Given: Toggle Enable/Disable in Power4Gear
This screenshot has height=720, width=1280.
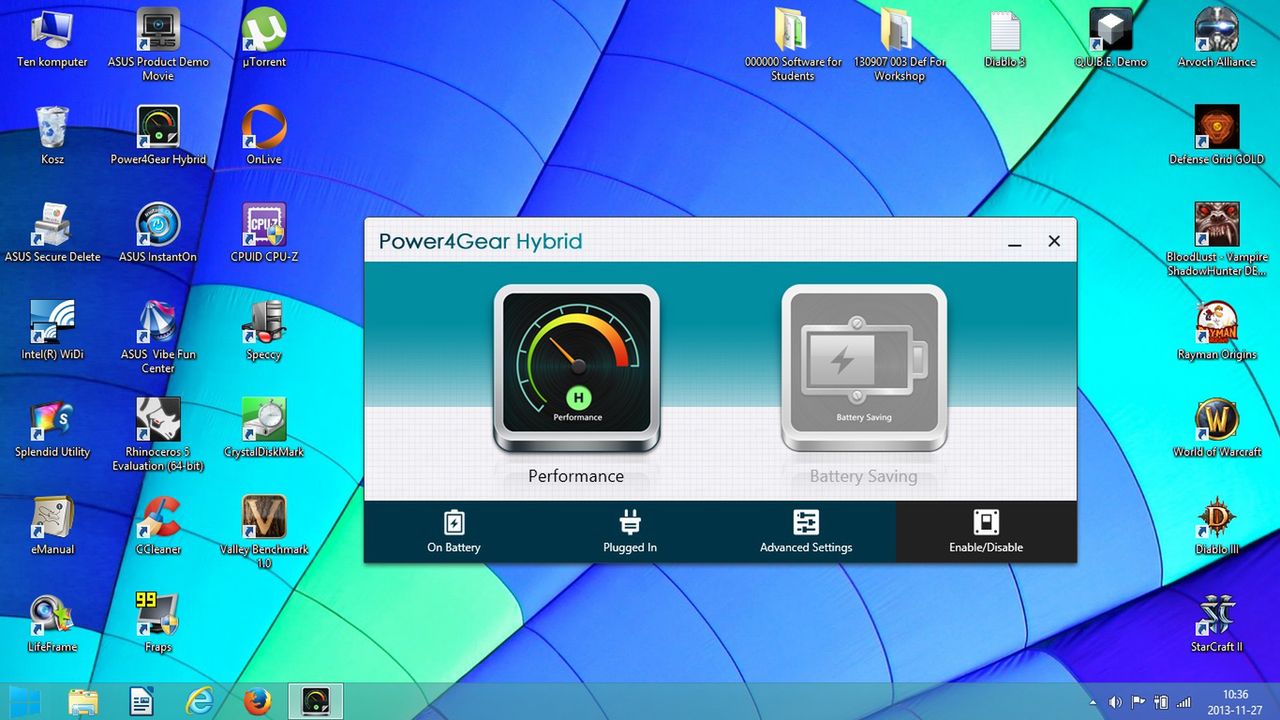Looking at the screenshot, I should 986,531.
